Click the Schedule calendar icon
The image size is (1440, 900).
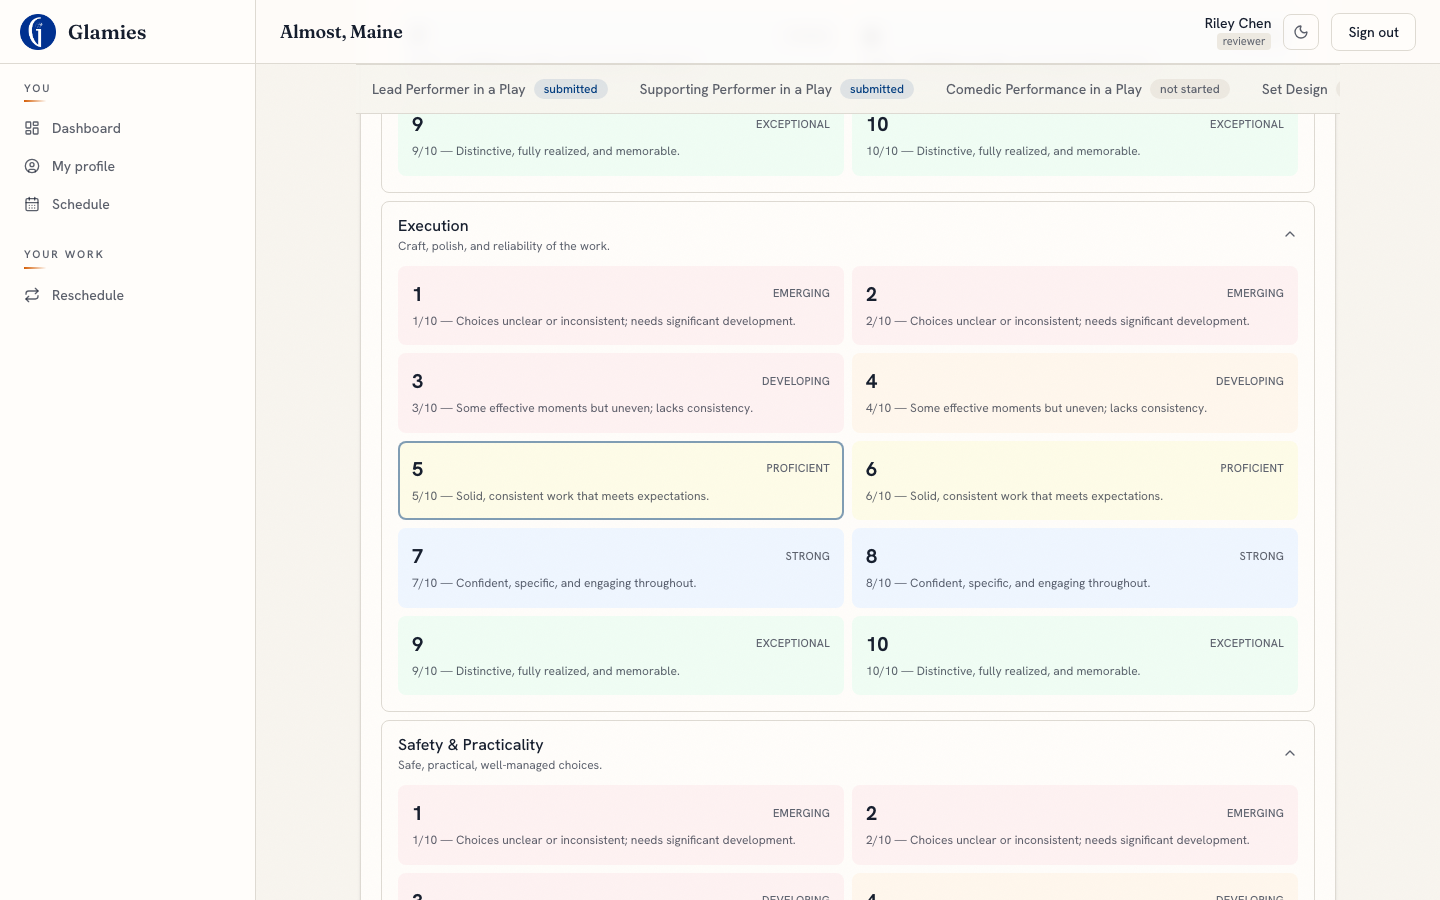(32, 204)
